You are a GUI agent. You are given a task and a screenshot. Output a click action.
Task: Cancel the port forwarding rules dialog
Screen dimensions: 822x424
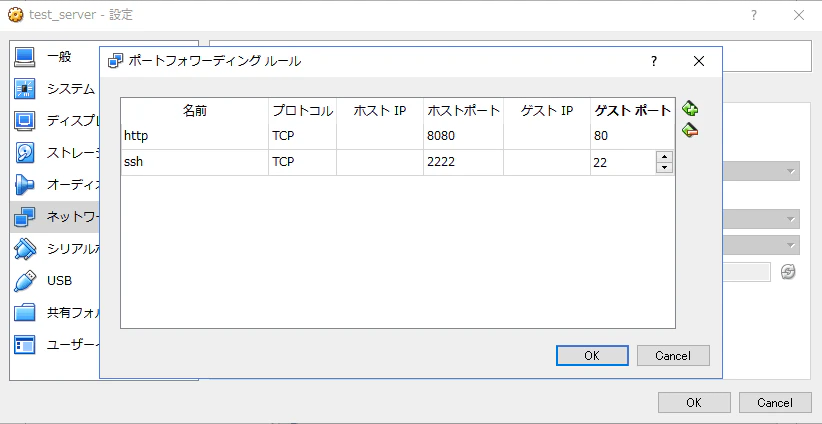pos(673,356)
